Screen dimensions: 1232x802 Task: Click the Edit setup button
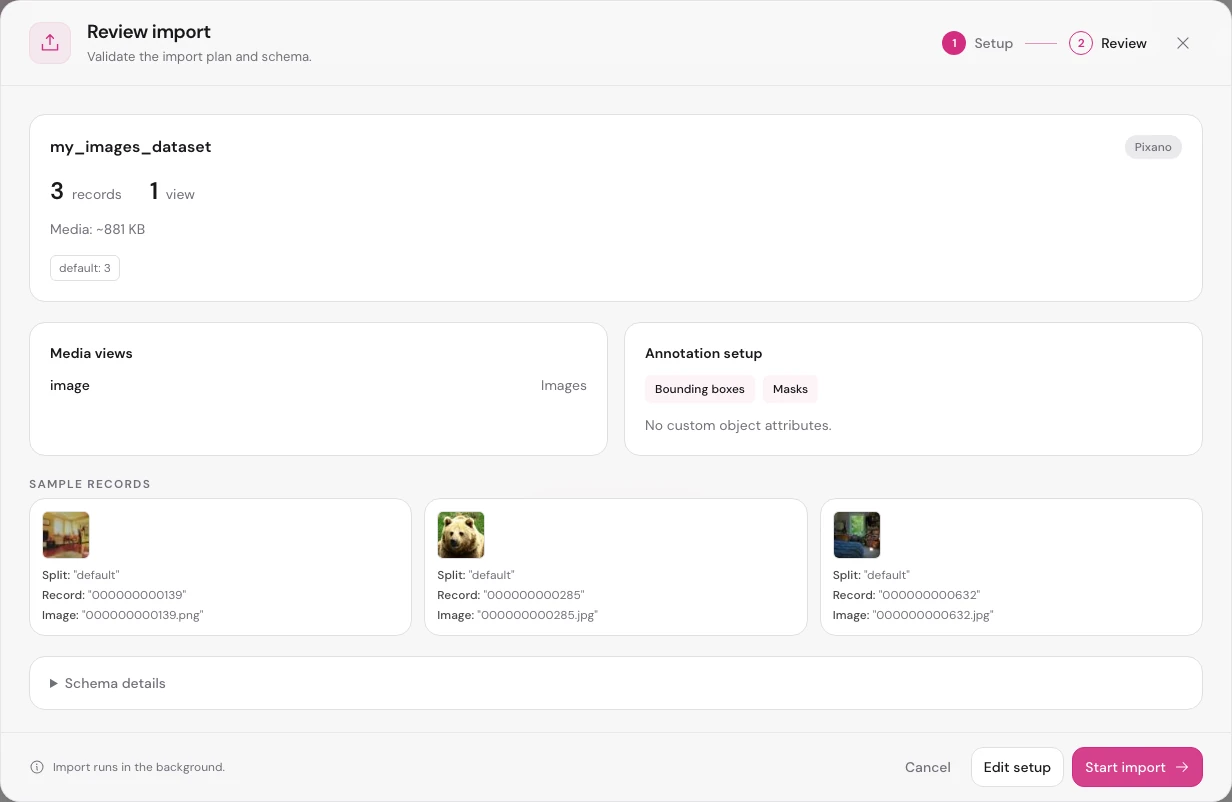pyautogui.click(x=1017, y=767)
